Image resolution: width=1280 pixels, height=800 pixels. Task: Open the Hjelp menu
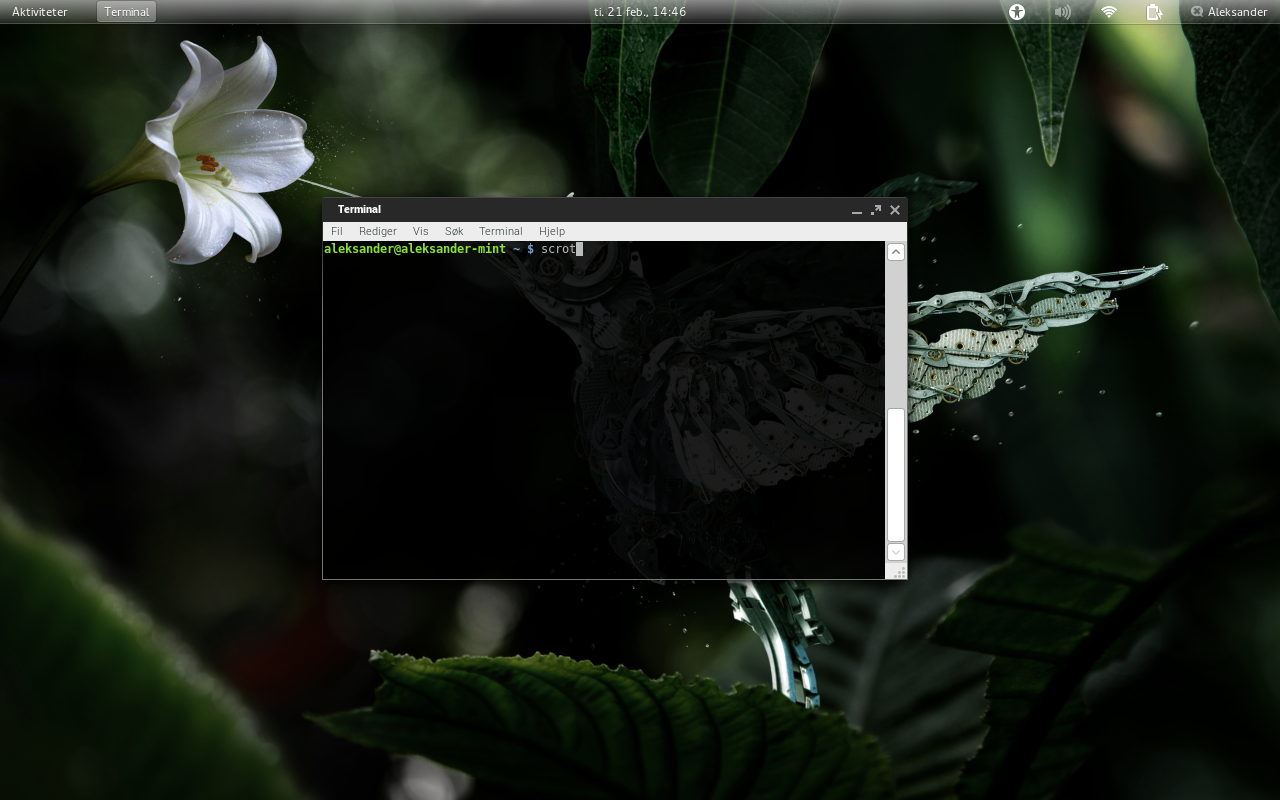coord(552,231)
